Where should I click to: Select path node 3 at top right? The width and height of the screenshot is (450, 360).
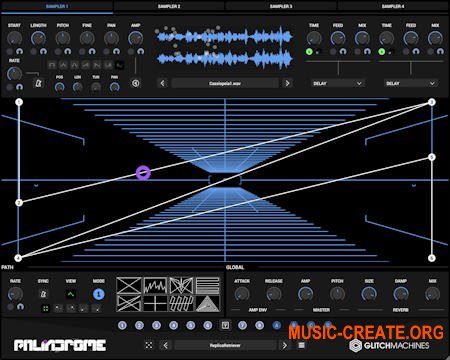tap(432, 102)
